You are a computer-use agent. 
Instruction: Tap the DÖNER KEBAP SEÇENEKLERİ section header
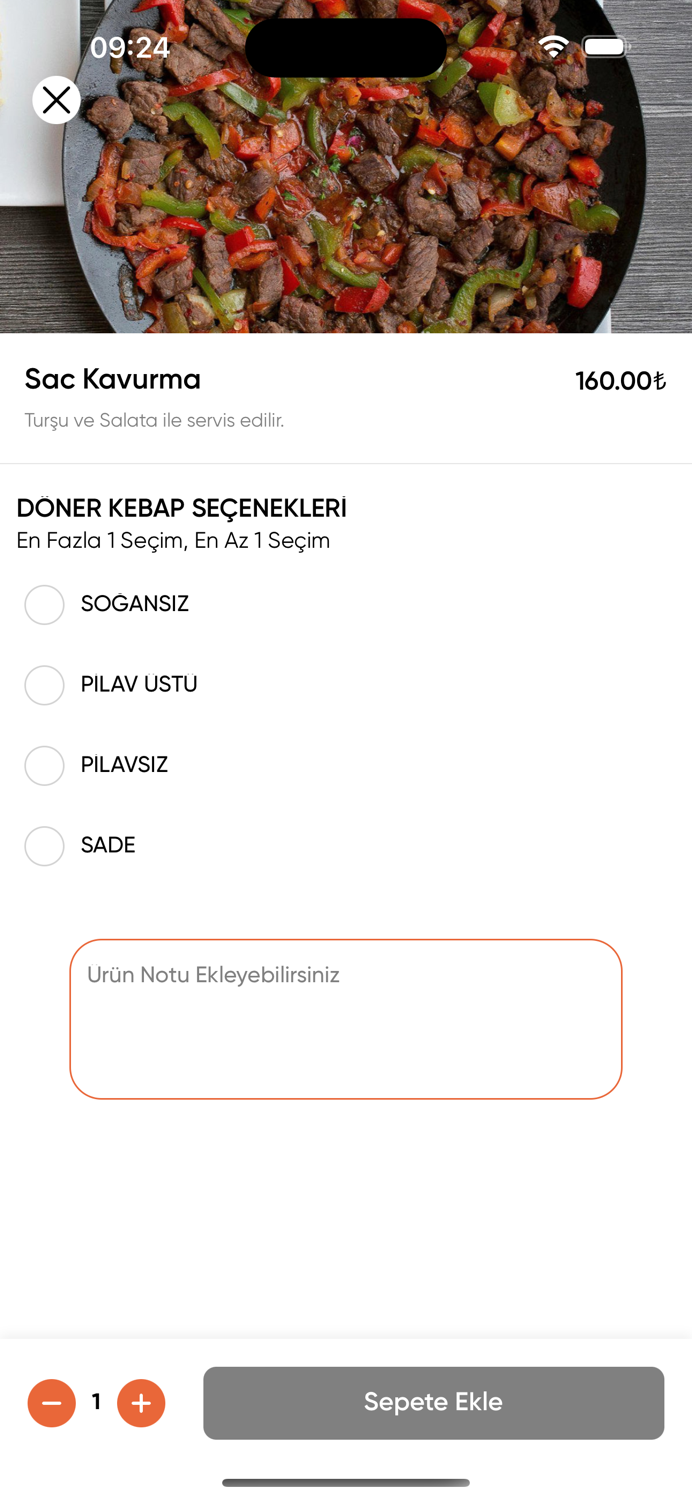coord(182,508)
